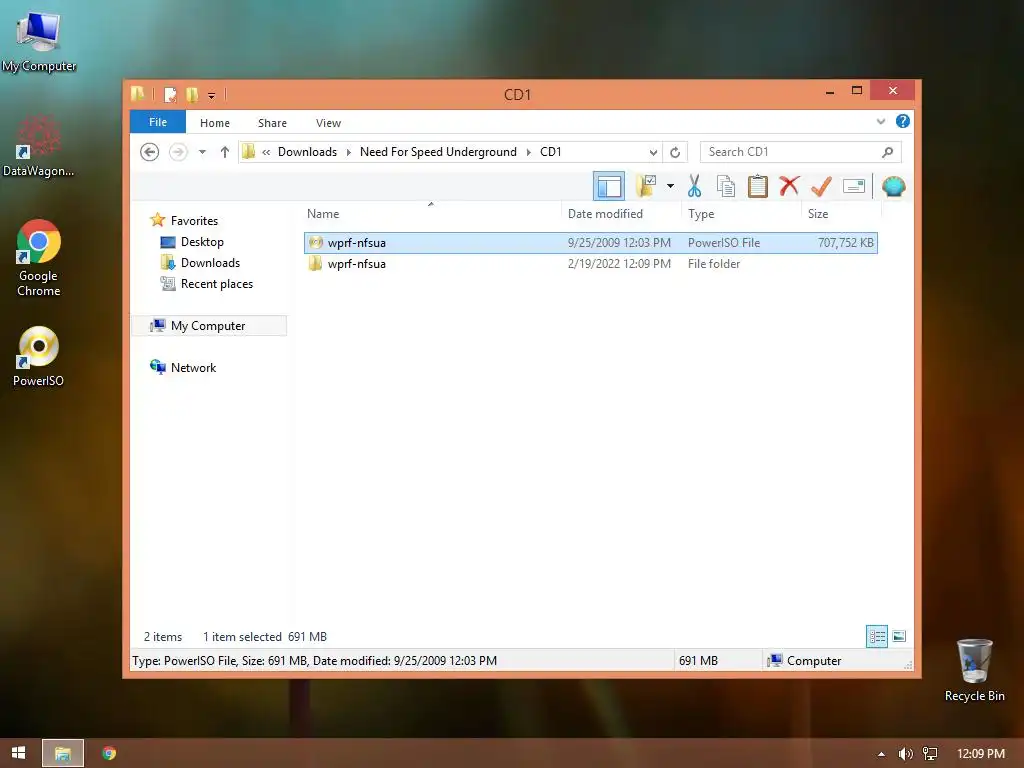This screenshot has height=768, width=1024.
Task: Select My Computer in navigation pane
Action: click(209, 325)
